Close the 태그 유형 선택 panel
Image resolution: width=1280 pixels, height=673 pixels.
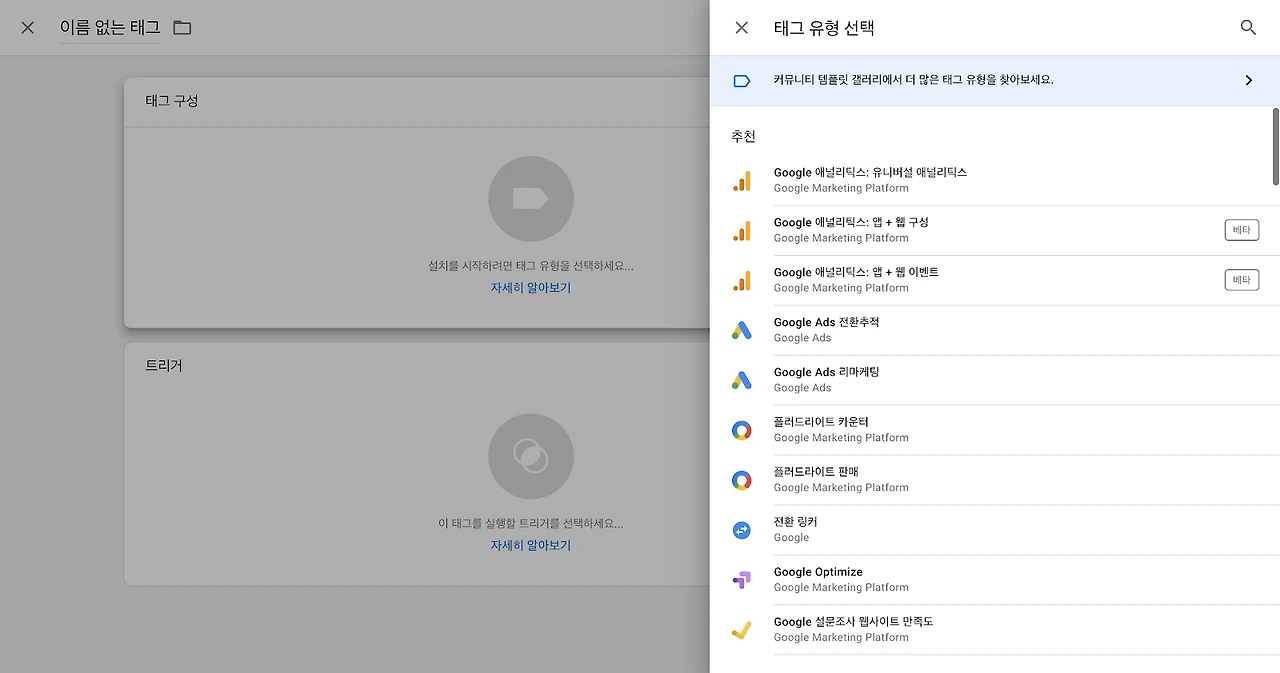click(x=742, y=28)
